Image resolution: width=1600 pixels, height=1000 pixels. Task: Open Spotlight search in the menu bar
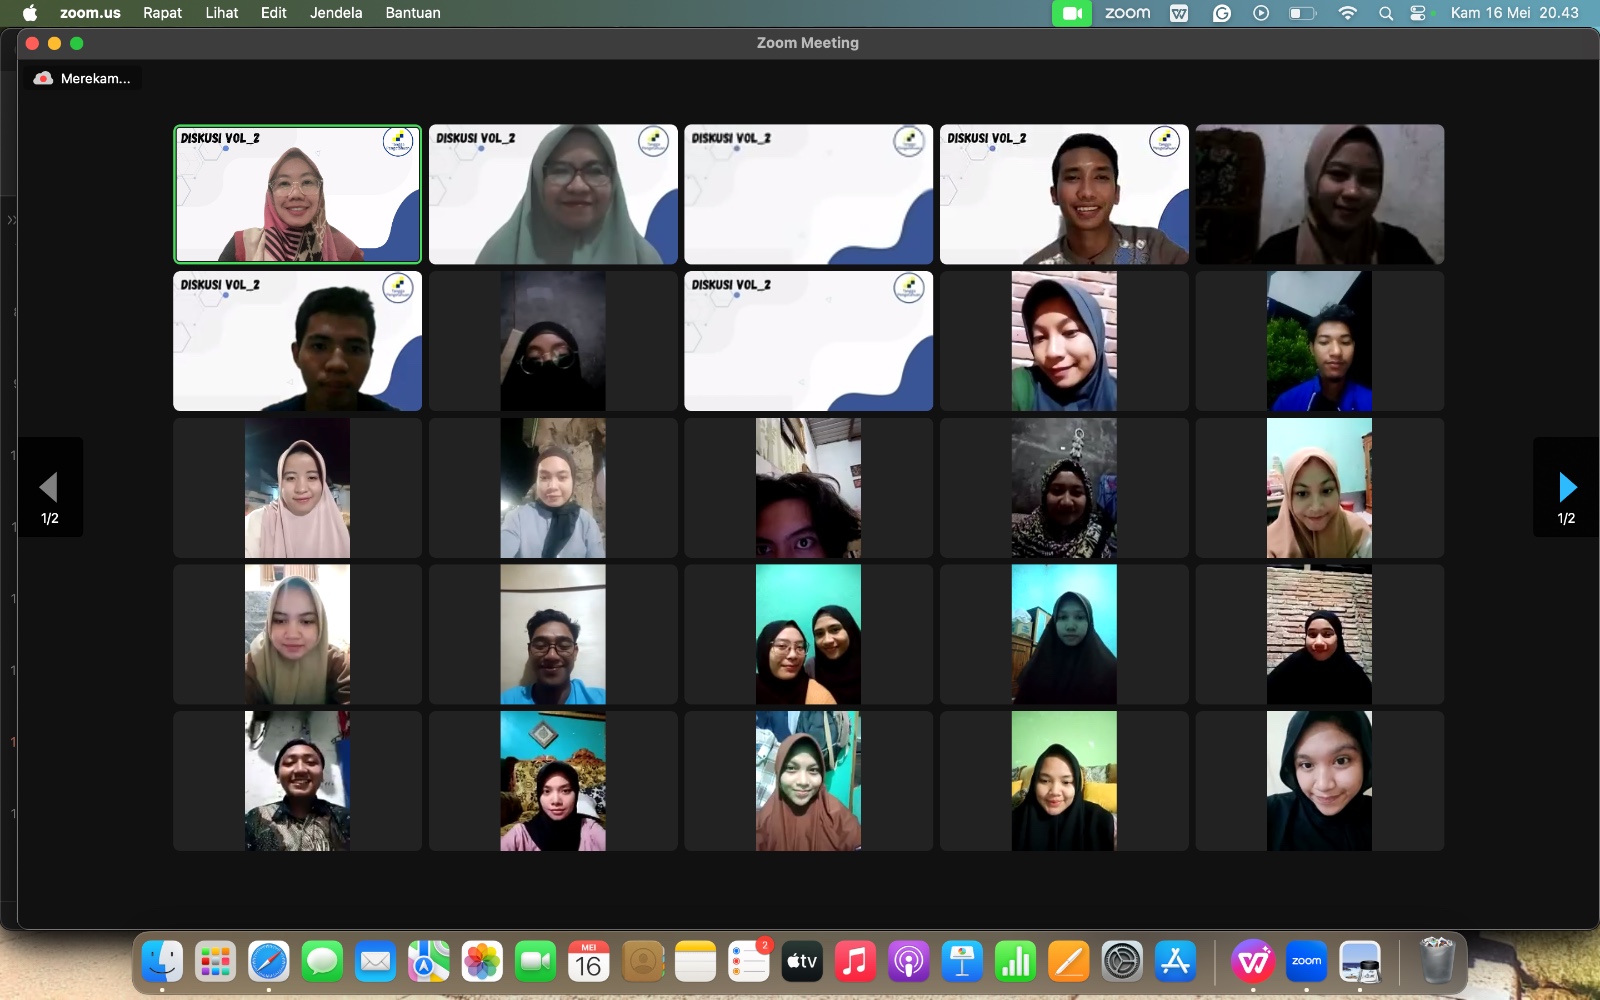1385,13
